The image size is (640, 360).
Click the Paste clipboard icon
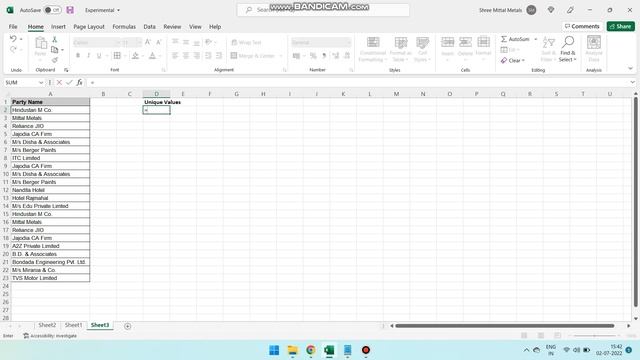40,43
